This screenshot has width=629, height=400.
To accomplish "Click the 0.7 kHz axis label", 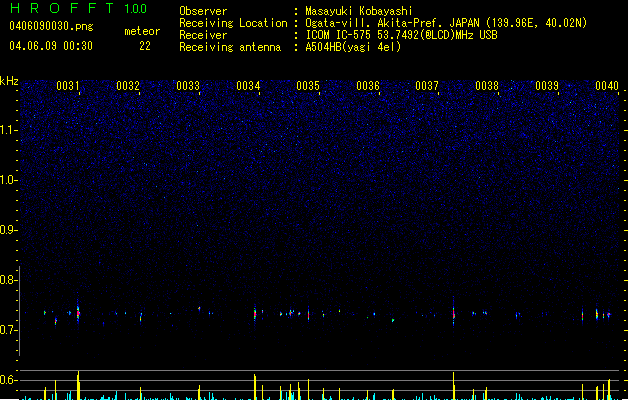I will click(9, 330).
